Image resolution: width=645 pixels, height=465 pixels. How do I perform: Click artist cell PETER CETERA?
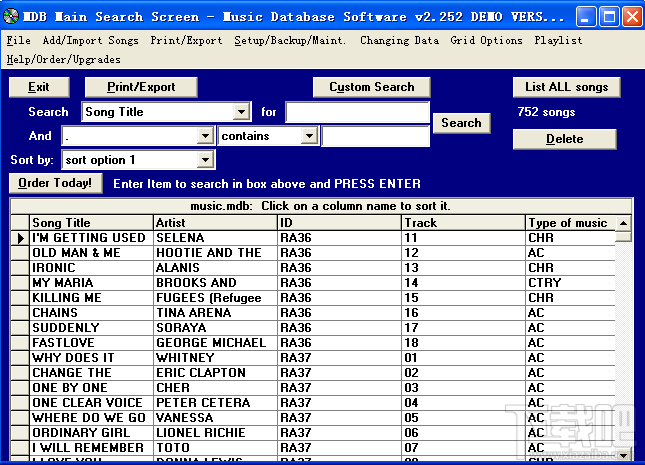(216, 402)
